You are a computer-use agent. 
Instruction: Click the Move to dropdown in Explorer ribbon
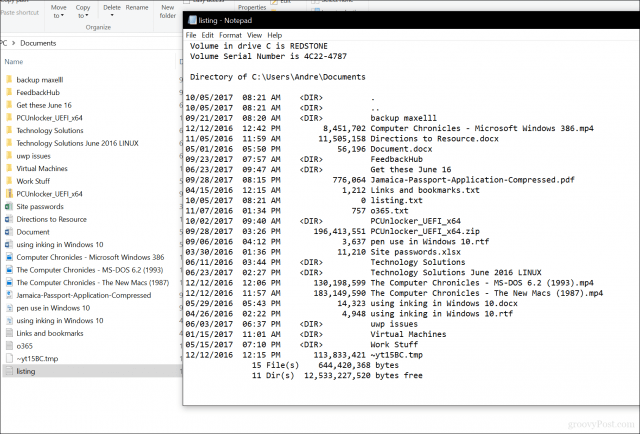(58, 11)
